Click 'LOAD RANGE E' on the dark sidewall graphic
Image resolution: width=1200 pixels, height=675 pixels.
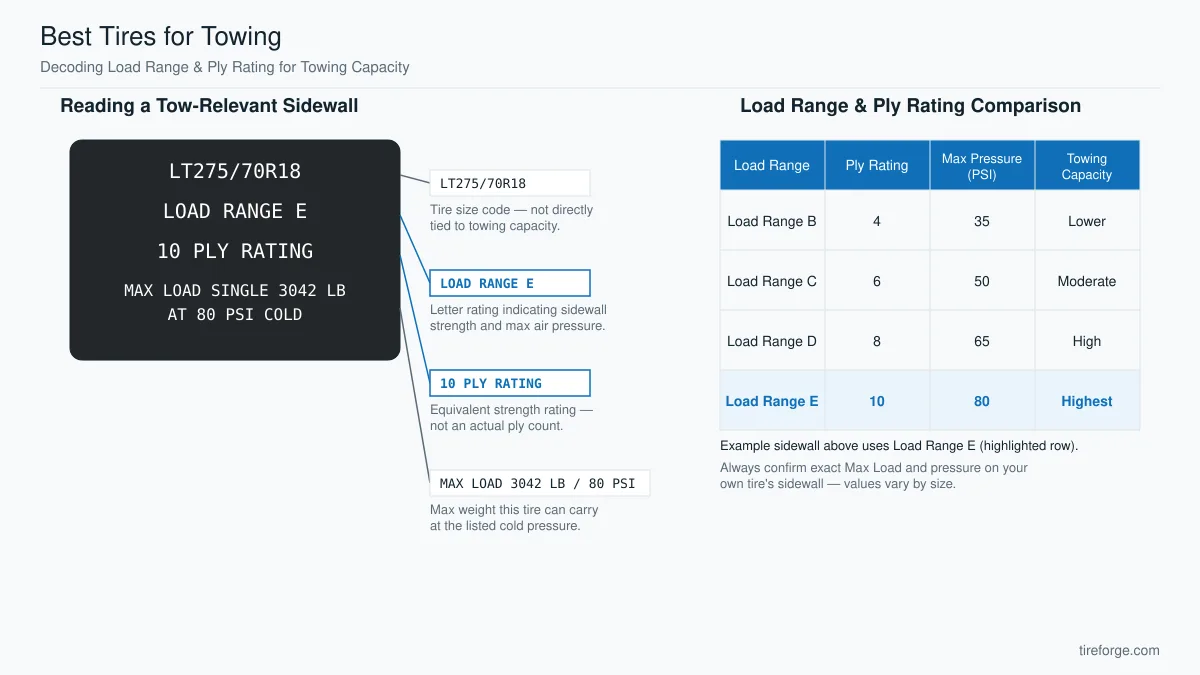[235, 211]
